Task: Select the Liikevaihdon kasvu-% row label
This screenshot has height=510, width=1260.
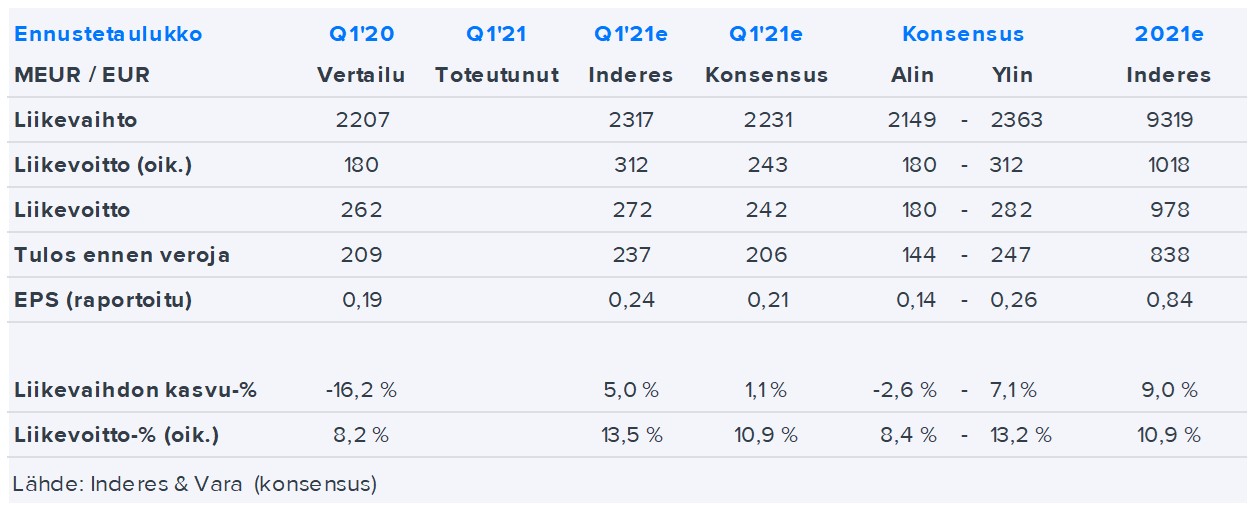Action: (x=136, y=390)
